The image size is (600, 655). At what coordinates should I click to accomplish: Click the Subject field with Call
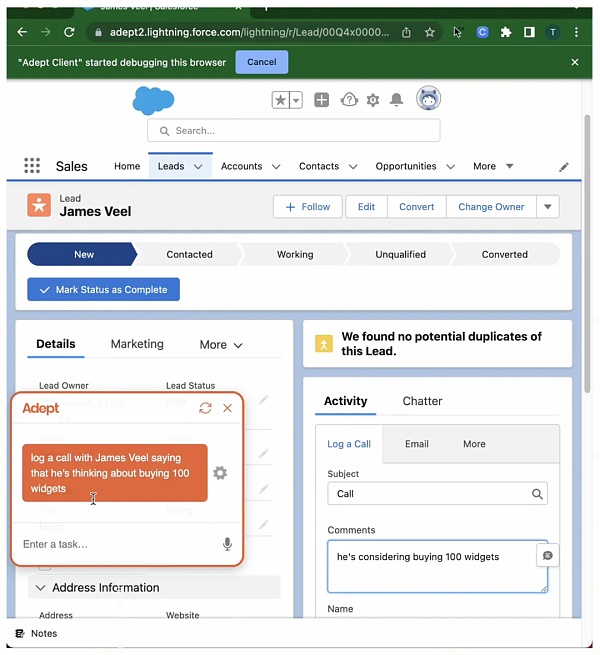tap(437, 494)
